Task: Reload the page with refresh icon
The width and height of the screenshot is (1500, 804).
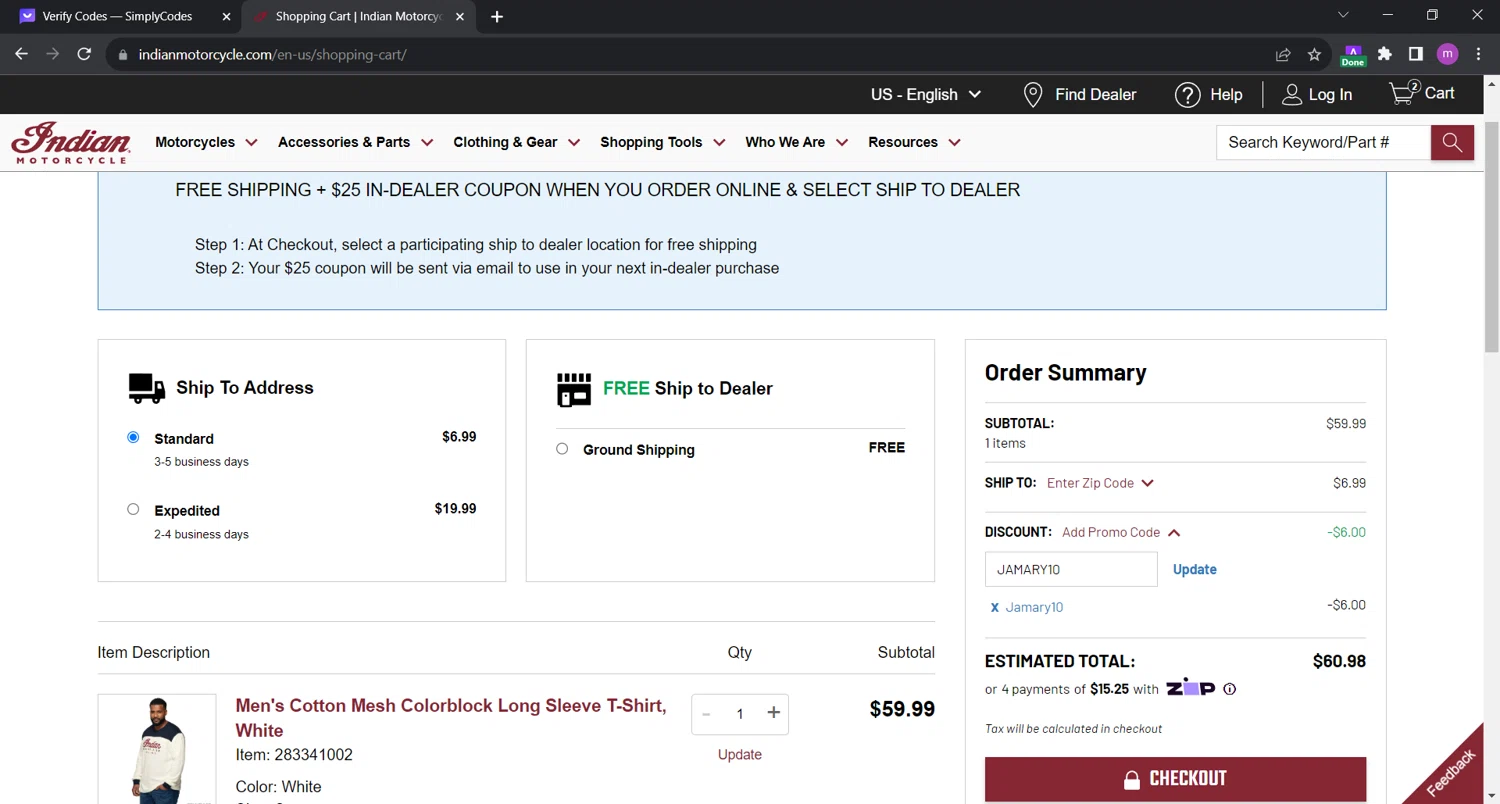Action: pos(84,54)
